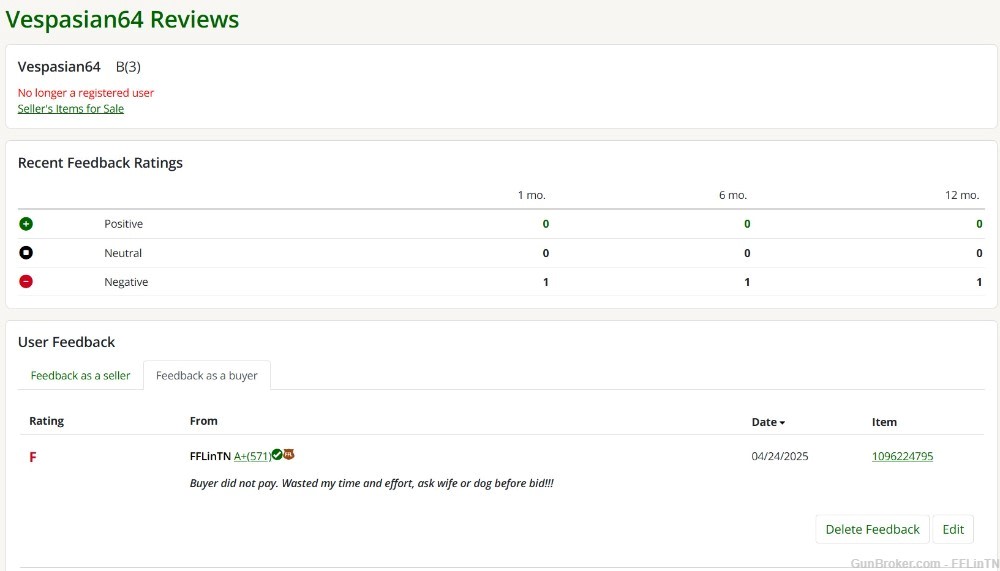The width and height of the screenshot is (1000, 571).
Task: Click the From column header
Action: click(203, 421)
